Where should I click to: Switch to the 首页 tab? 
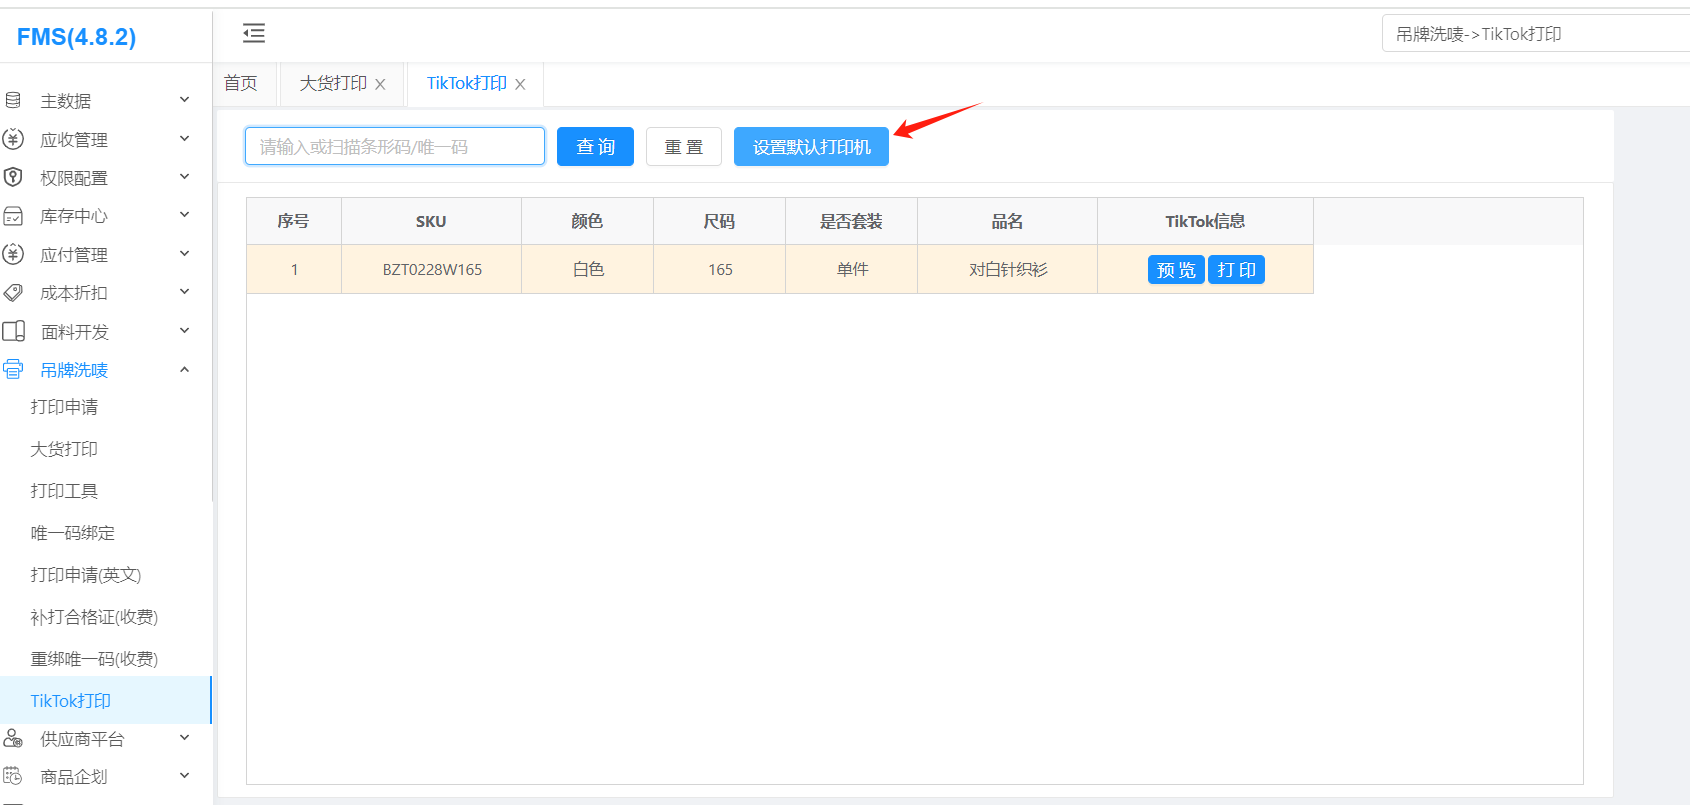click(x=241, y=84)
